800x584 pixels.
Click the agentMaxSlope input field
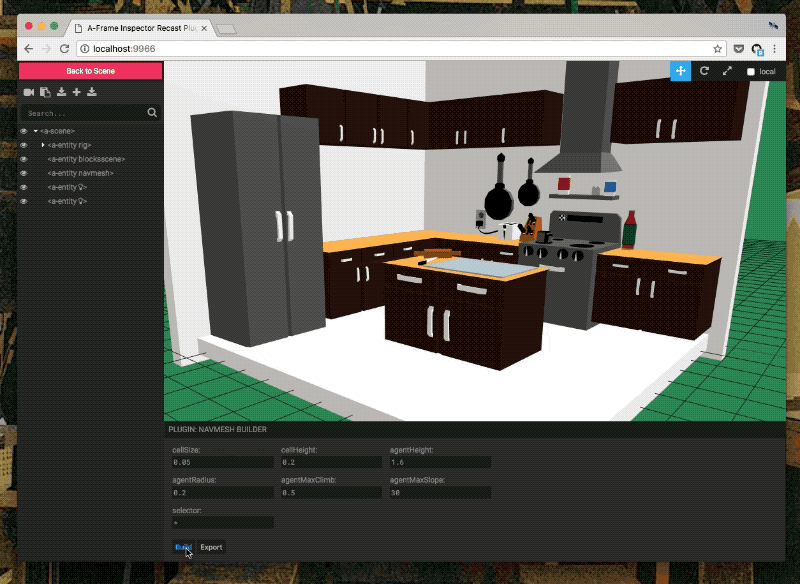click(x=438, y=492)
